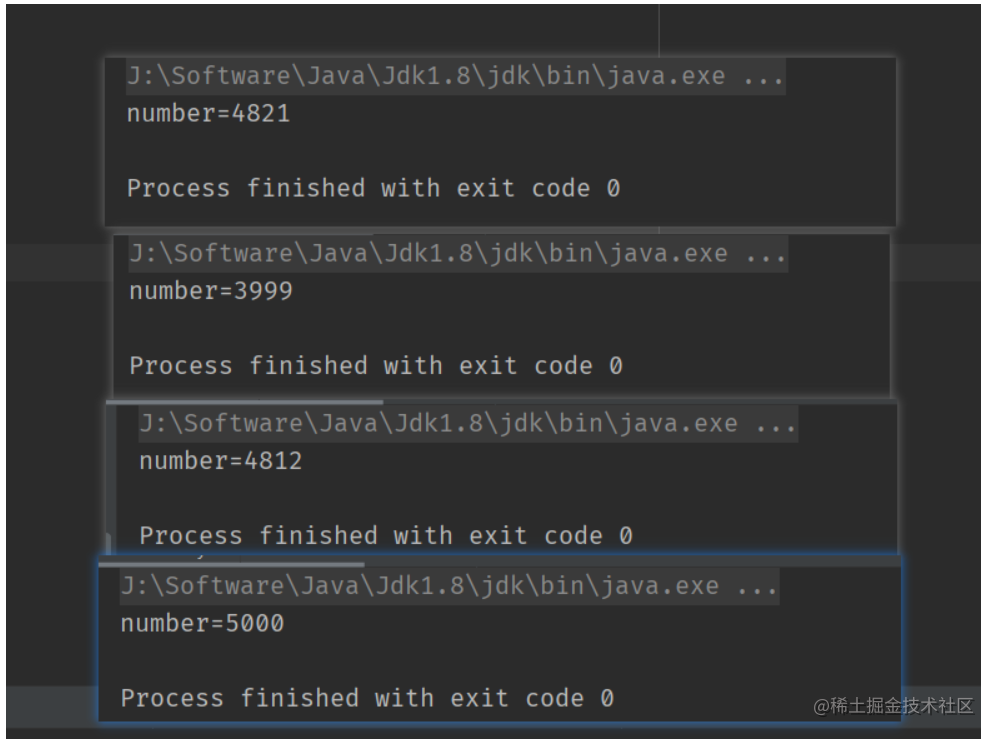Click the number=3999 output line
The image size is (997, 739).
211,291
